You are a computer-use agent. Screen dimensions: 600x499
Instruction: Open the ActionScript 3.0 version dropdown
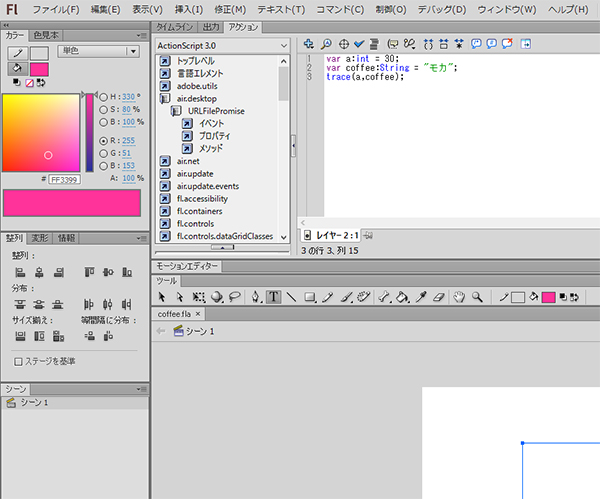point(222,46)
